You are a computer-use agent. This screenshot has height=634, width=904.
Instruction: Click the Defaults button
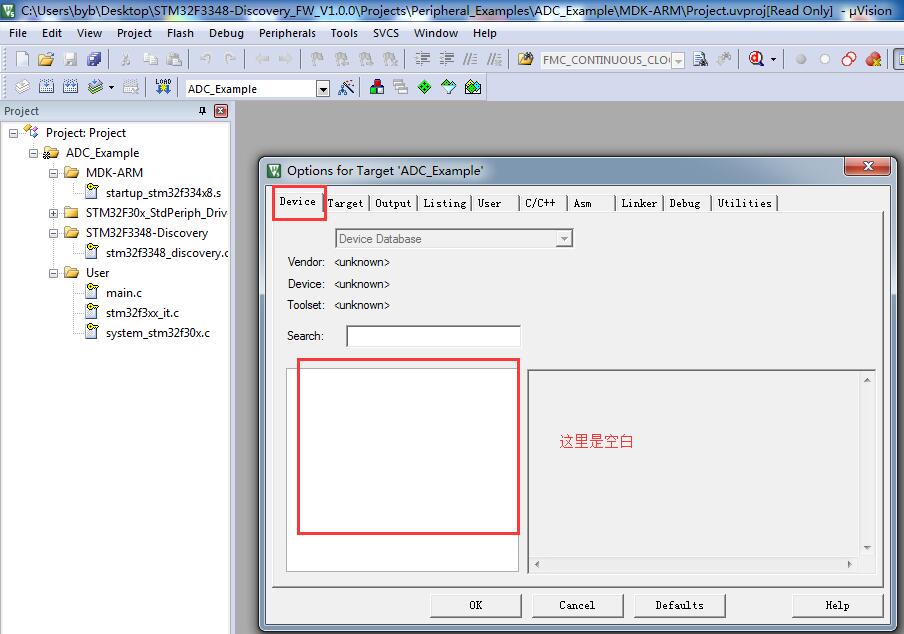point(680,605)
